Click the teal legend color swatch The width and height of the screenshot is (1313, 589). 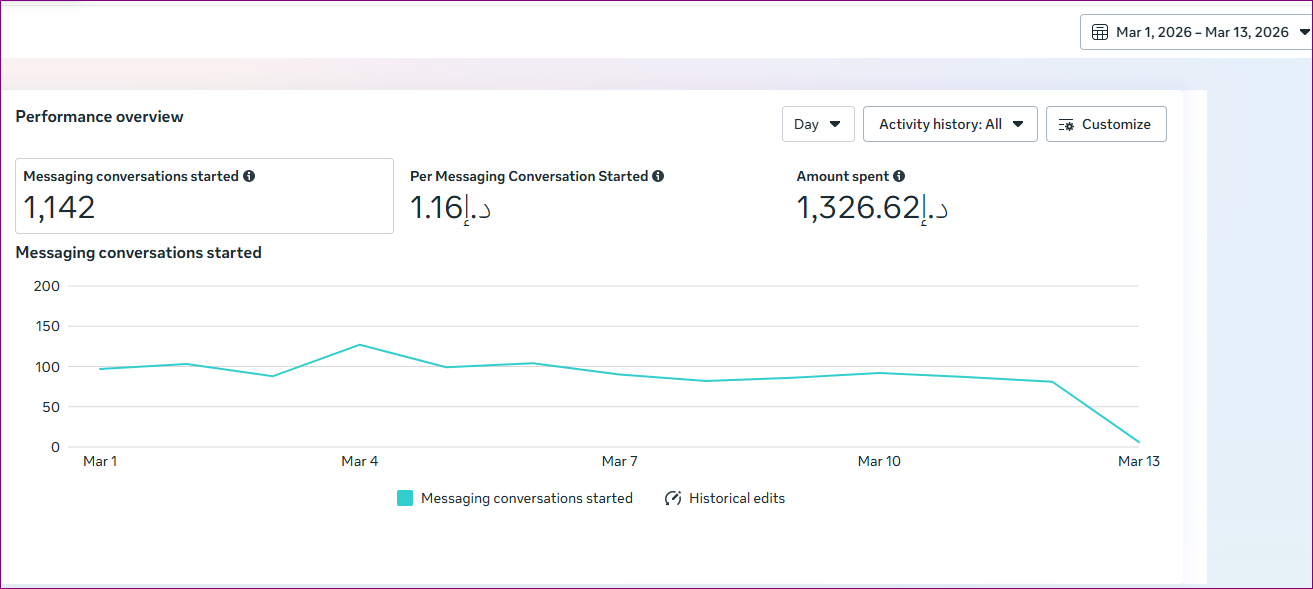point(405,498)
